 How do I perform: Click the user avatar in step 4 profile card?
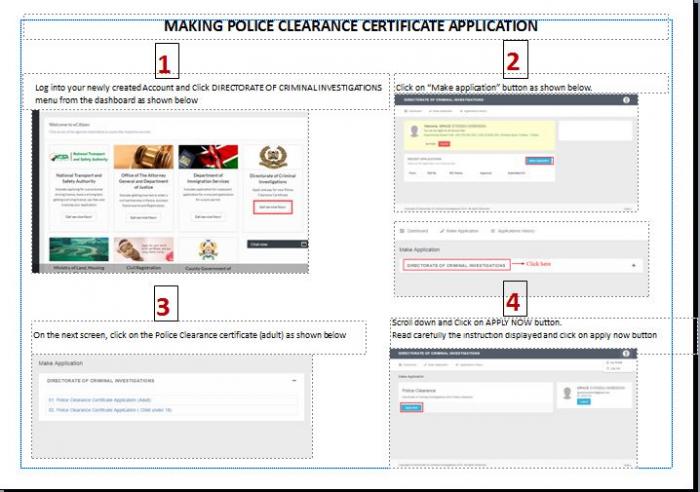pos(567,393)
